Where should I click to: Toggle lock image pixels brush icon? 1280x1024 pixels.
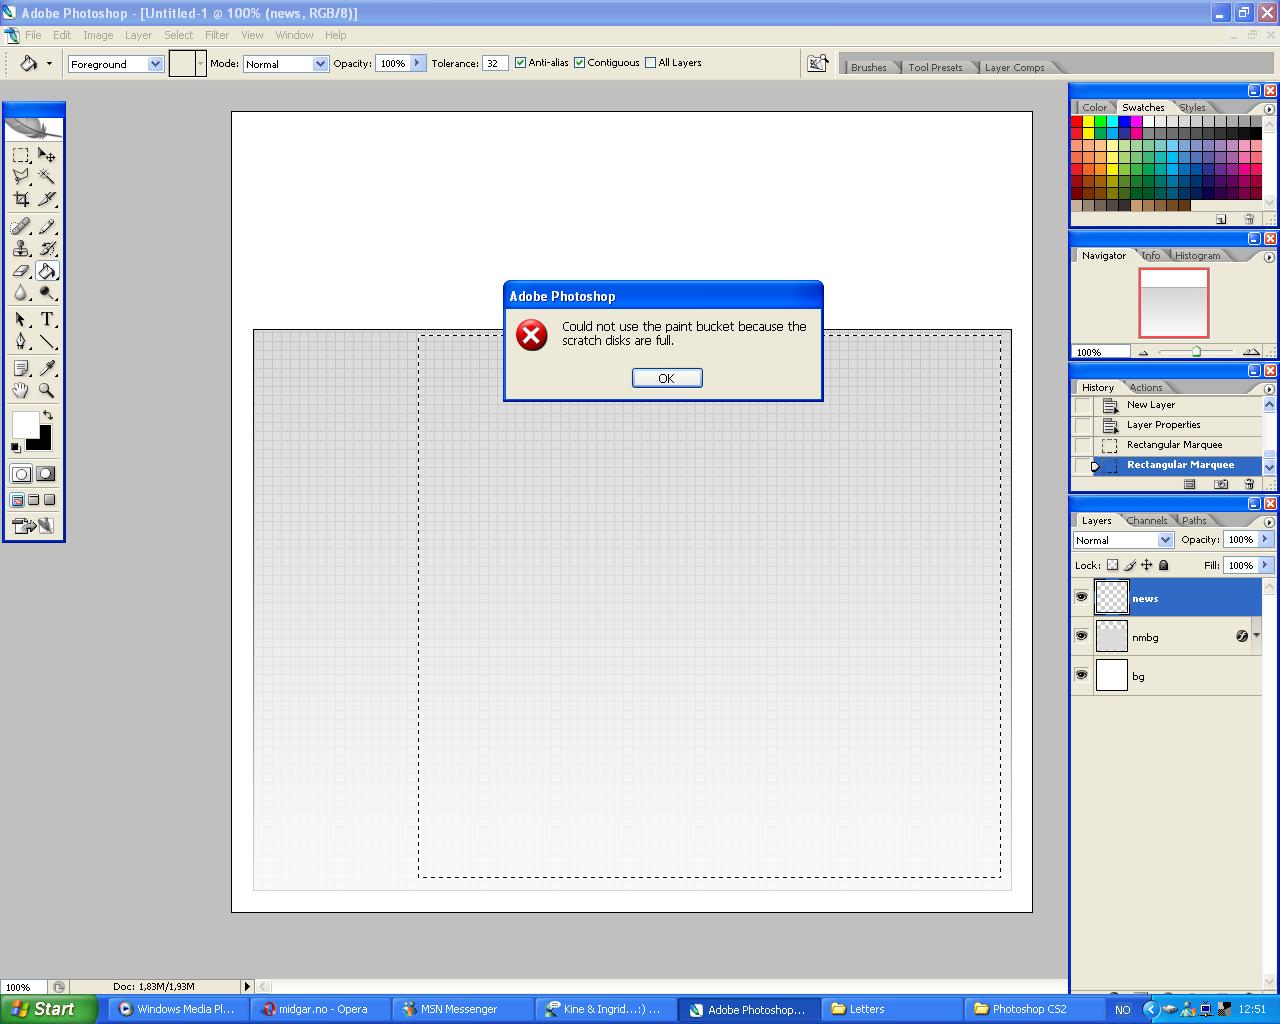[x=1129, y=565]
